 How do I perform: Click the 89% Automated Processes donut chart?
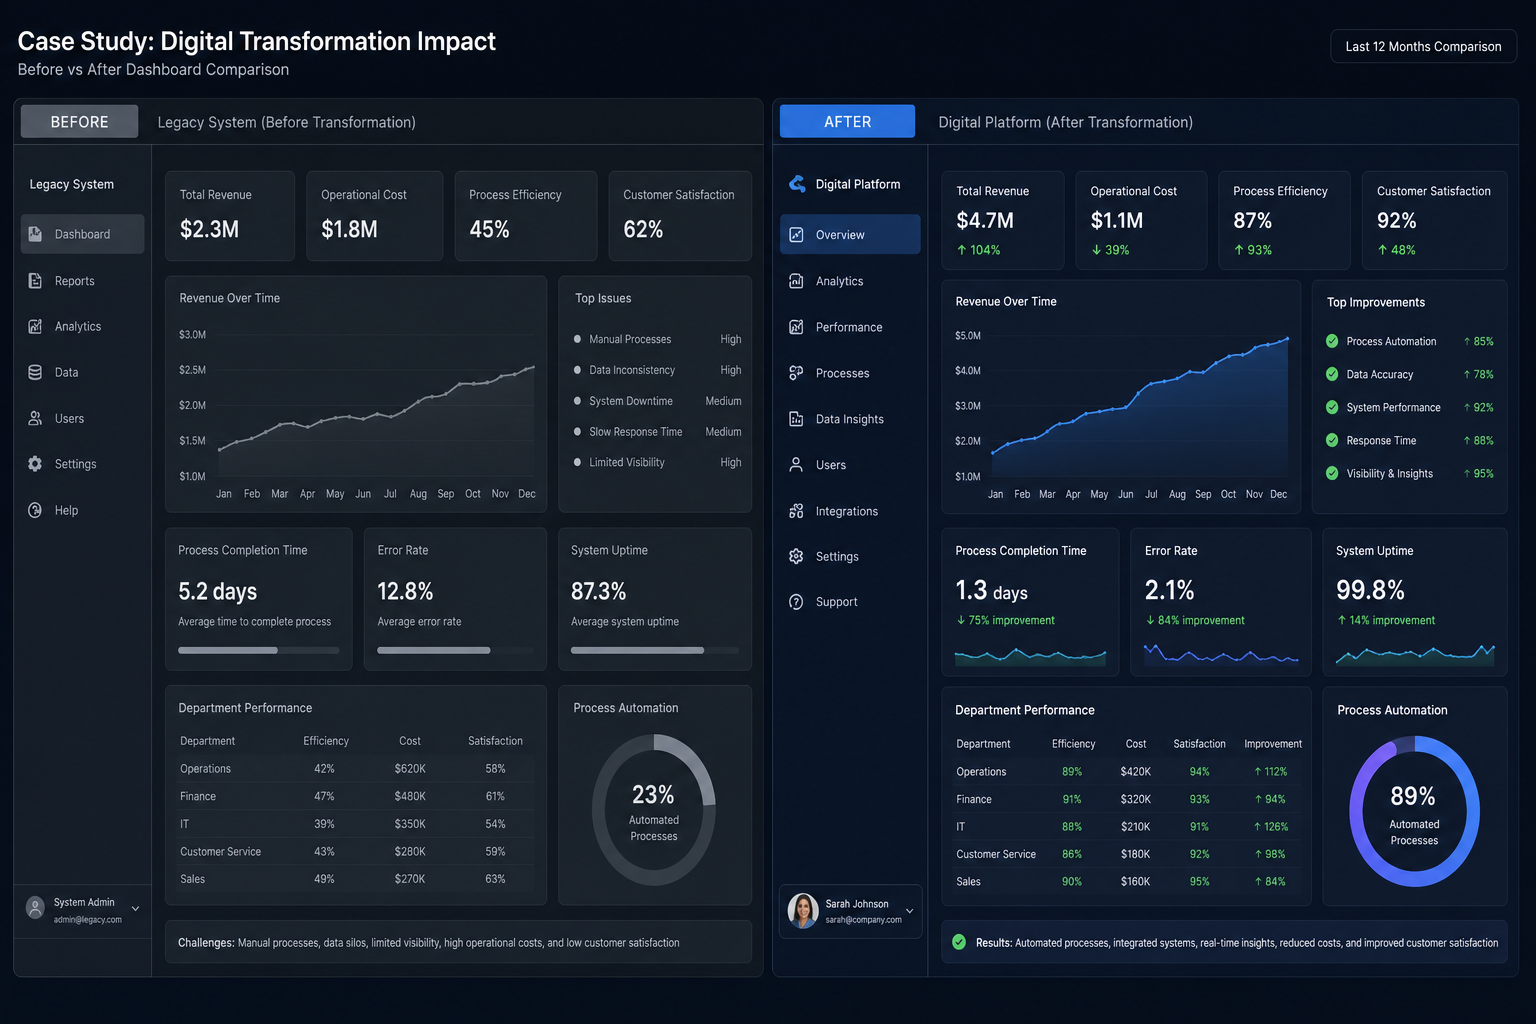point(1414,811)
